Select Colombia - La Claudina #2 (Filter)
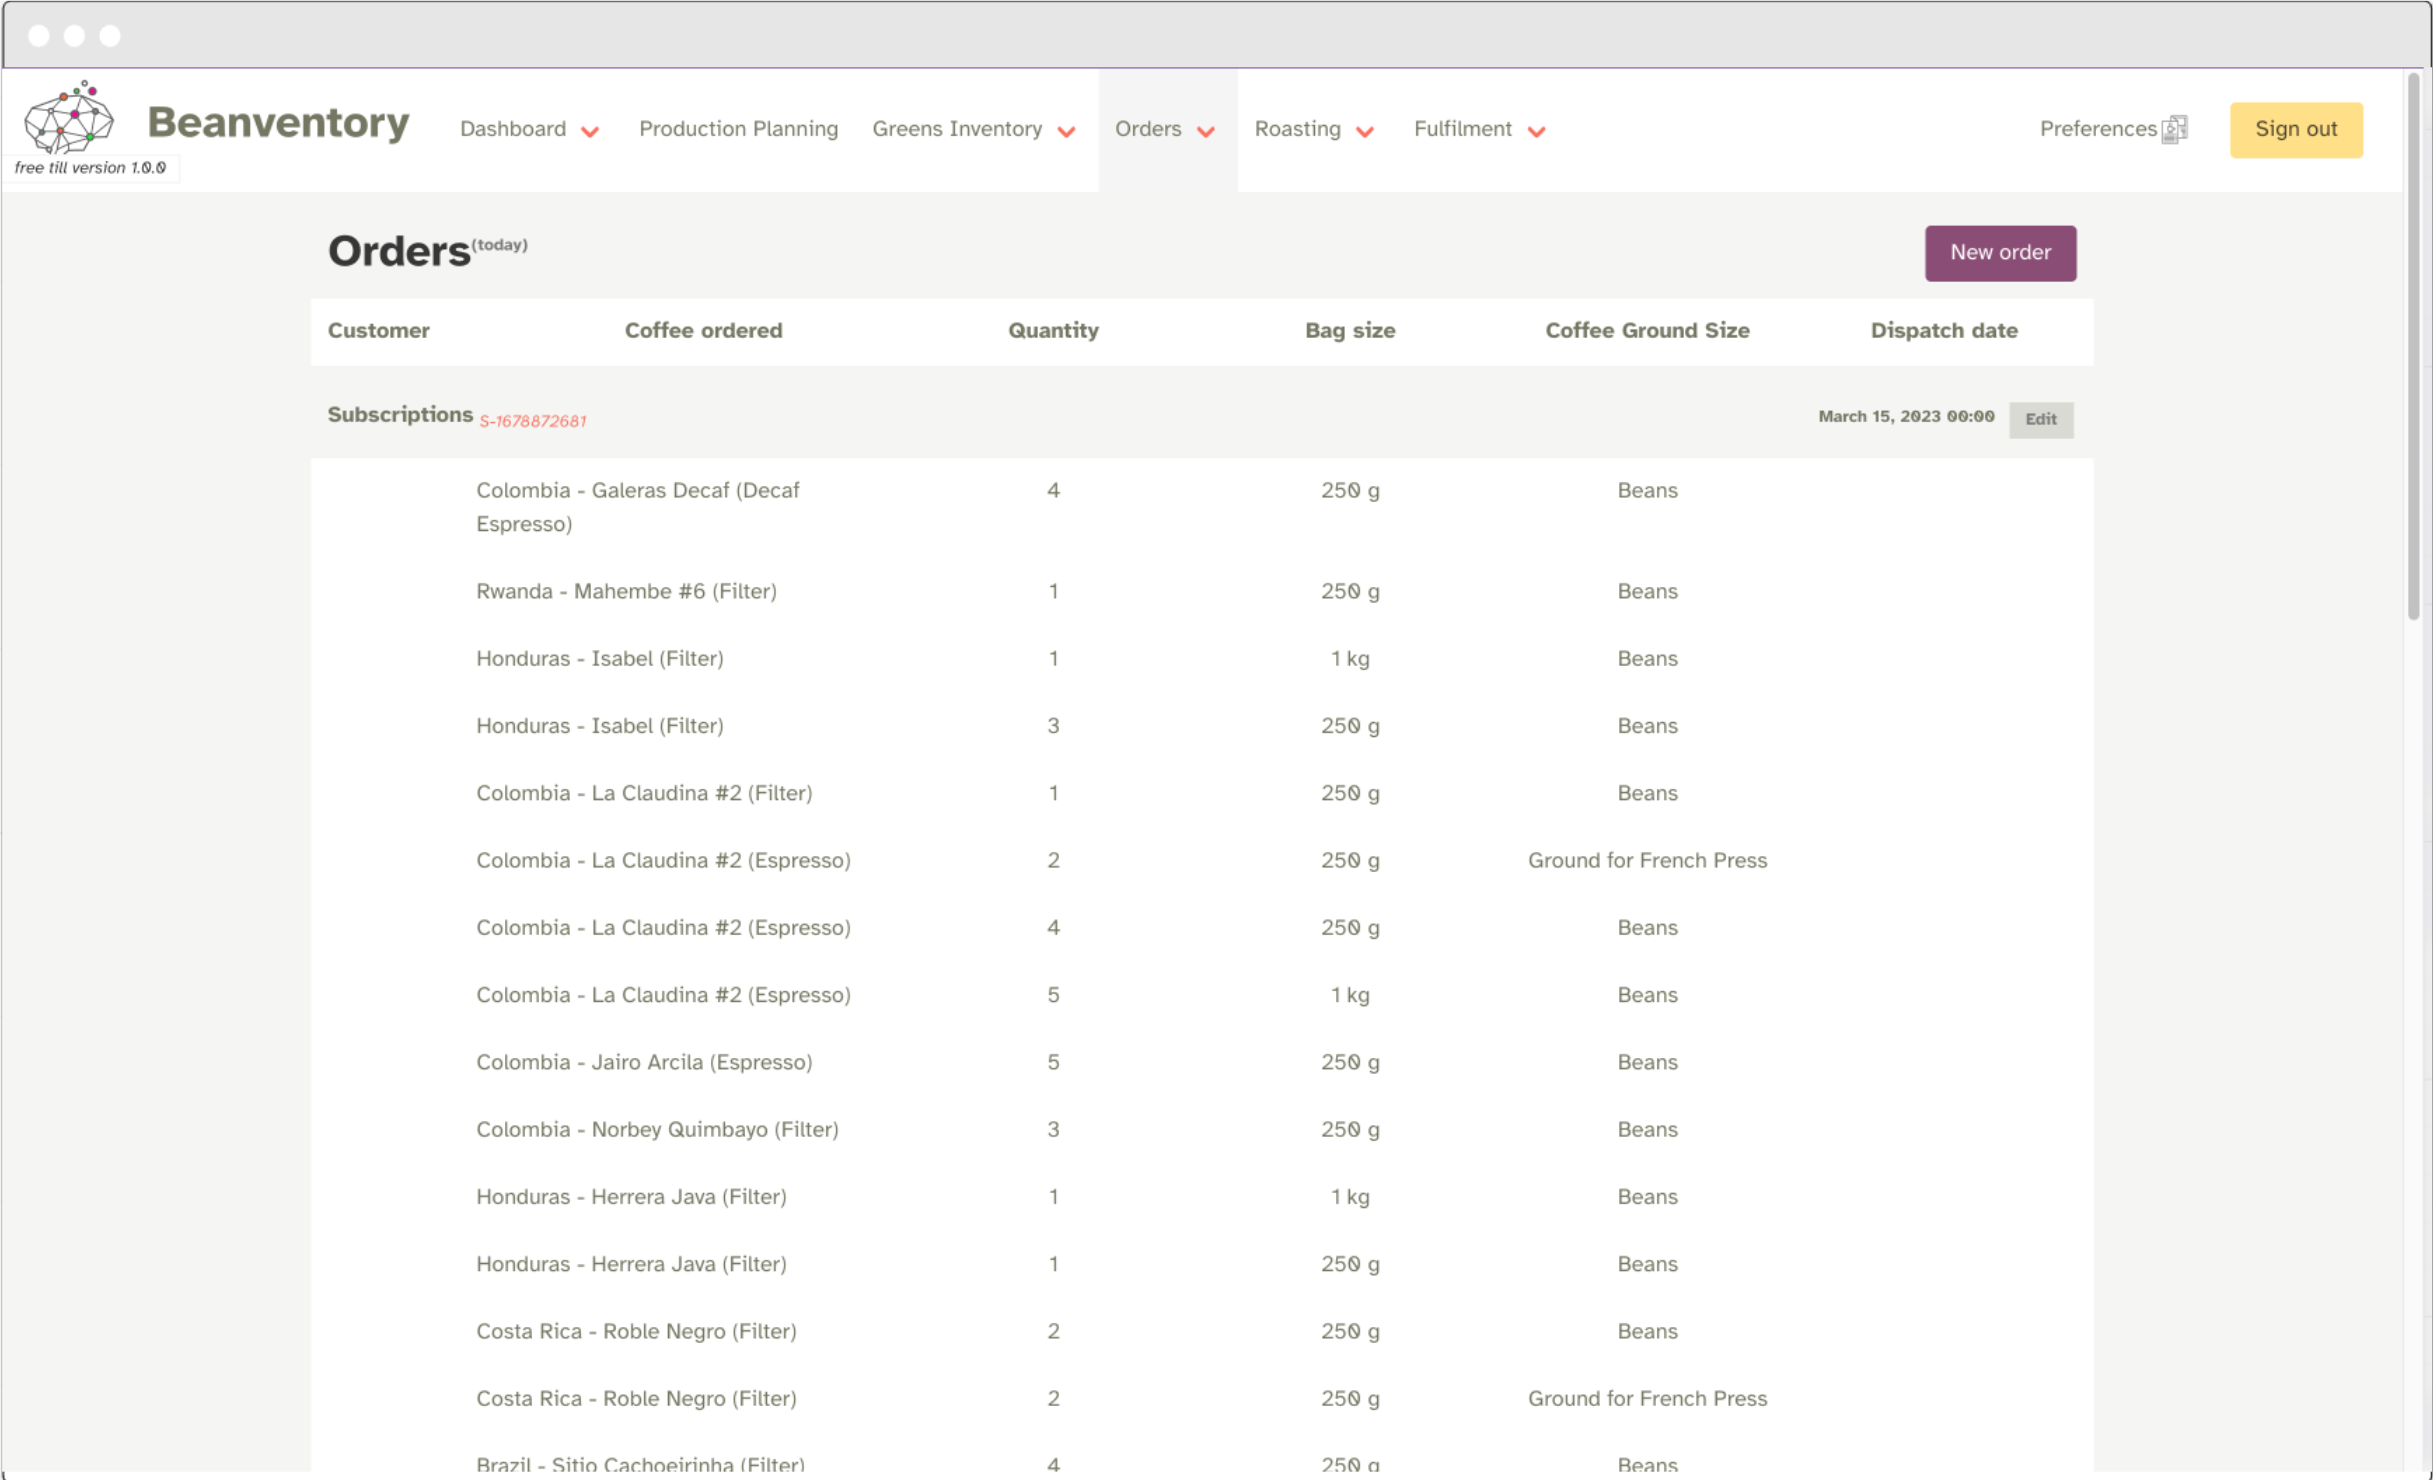2433x1480 pixels. 1201,794
